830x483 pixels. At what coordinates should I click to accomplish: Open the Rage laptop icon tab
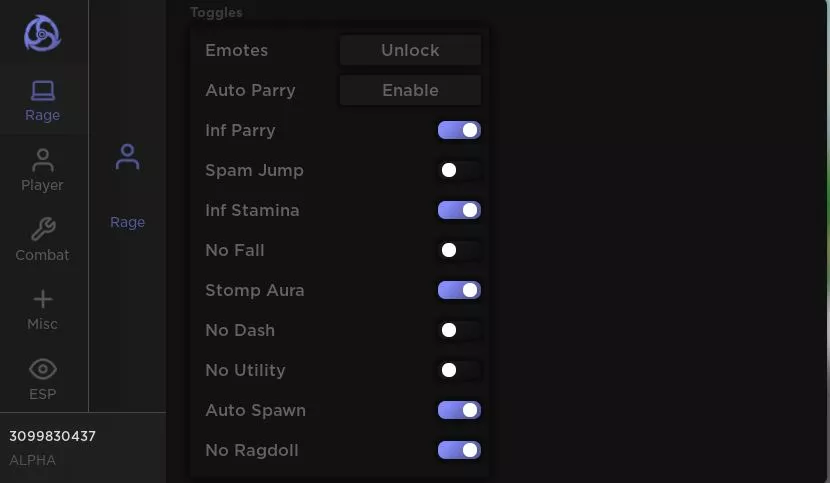pyautogui.click(x=42, y=91)
